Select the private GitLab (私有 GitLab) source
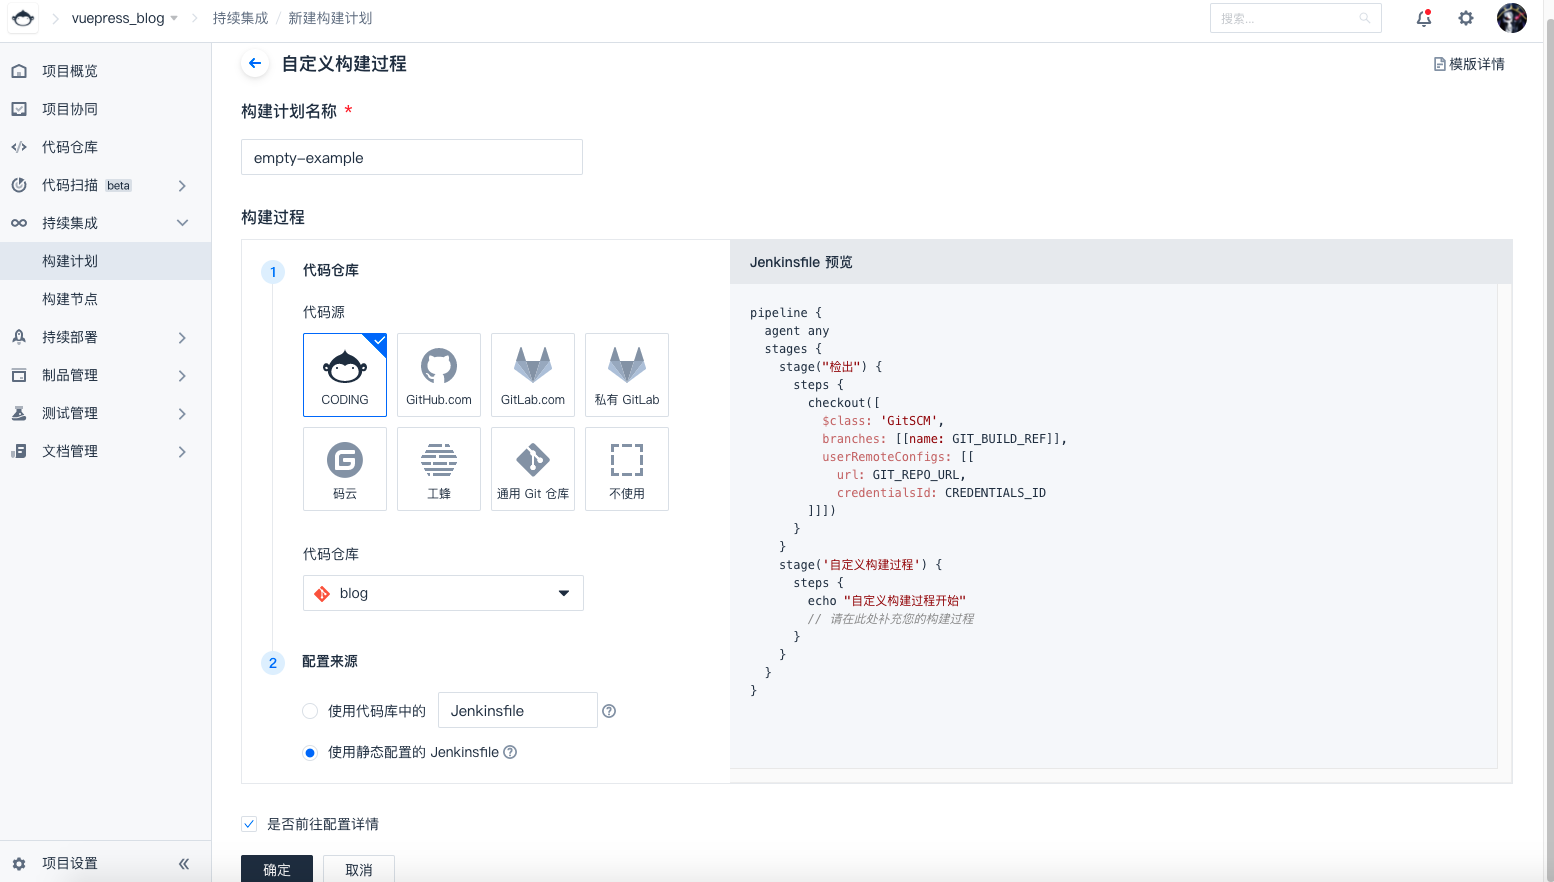The image size is (1554, 882). pos(626,374)
